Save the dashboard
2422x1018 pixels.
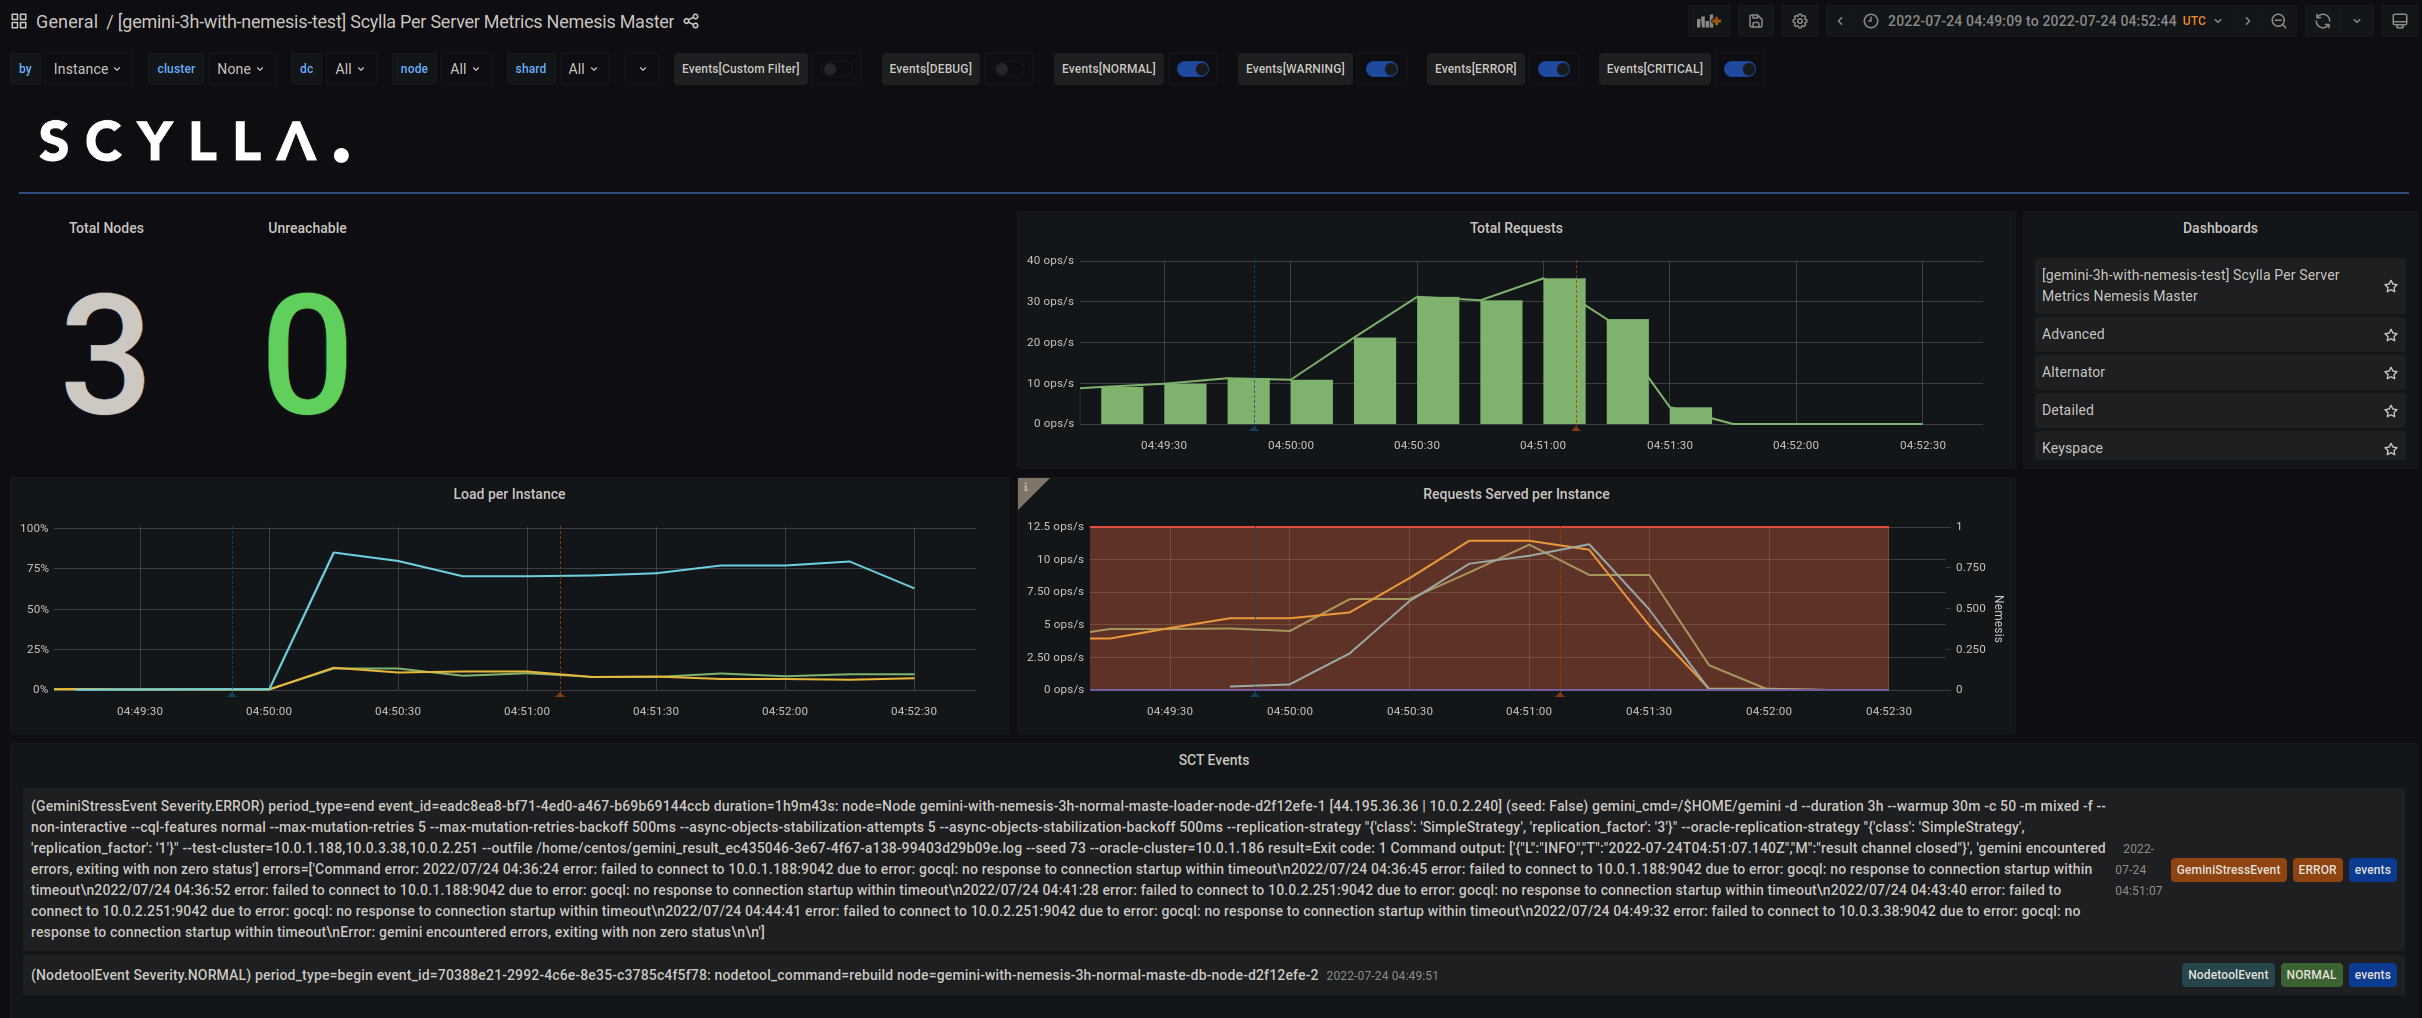pyautogui.click(x=1755, y=21)
